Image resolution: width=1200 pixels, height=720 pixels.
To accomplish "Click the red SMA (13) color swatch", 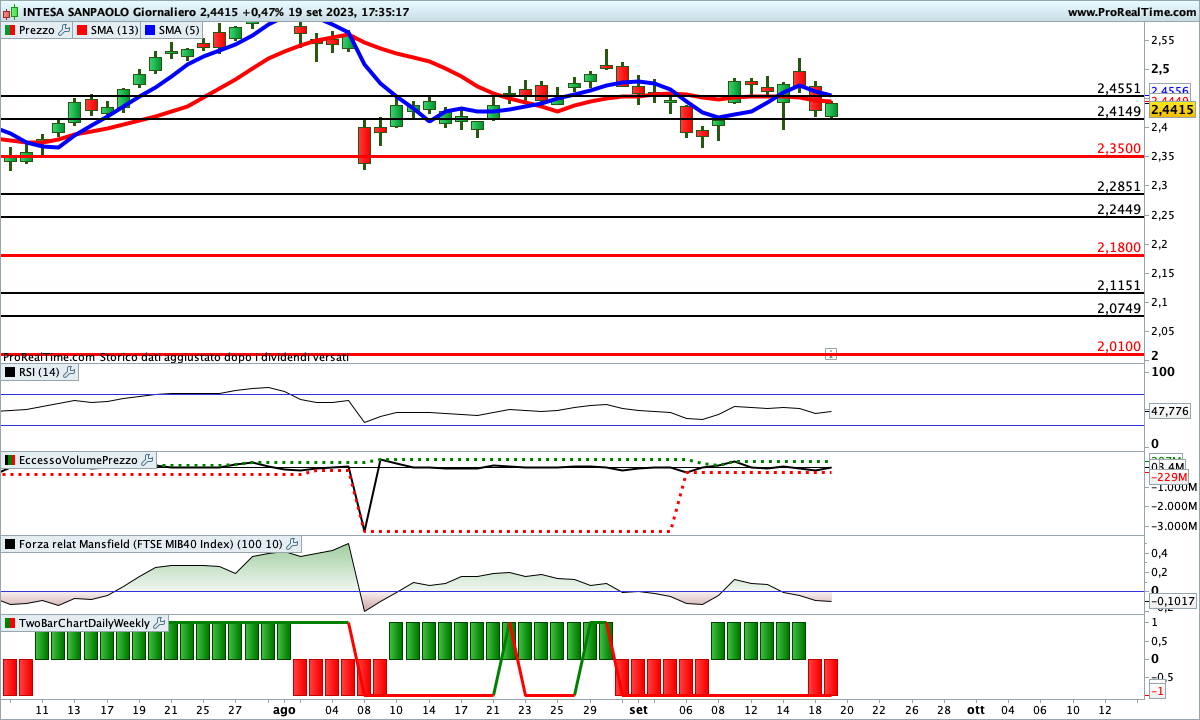I will click(x=82, y=30).
